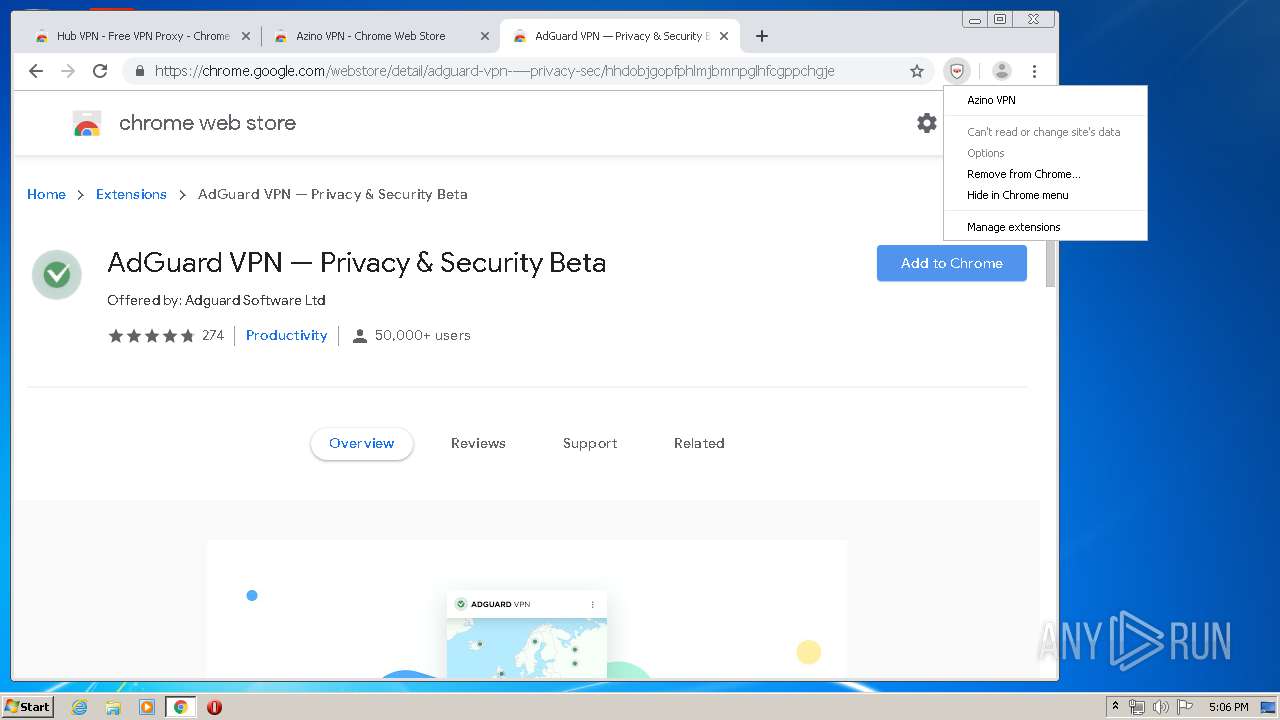Open Internet Explorer from the taskbar

[x=79, y=707]
